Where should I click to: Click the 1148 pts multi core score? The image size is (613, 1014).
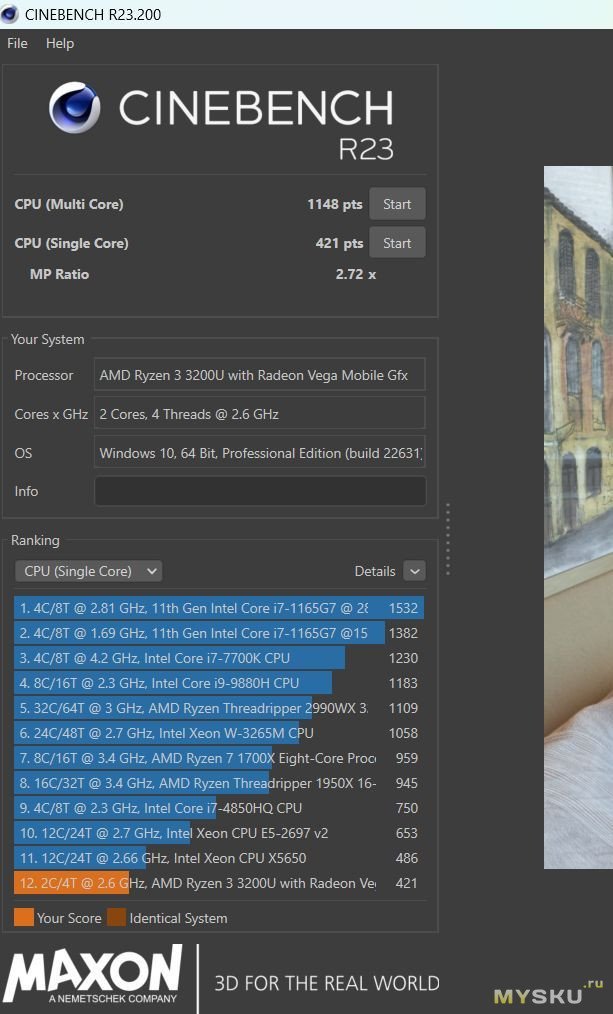[335, 204]
